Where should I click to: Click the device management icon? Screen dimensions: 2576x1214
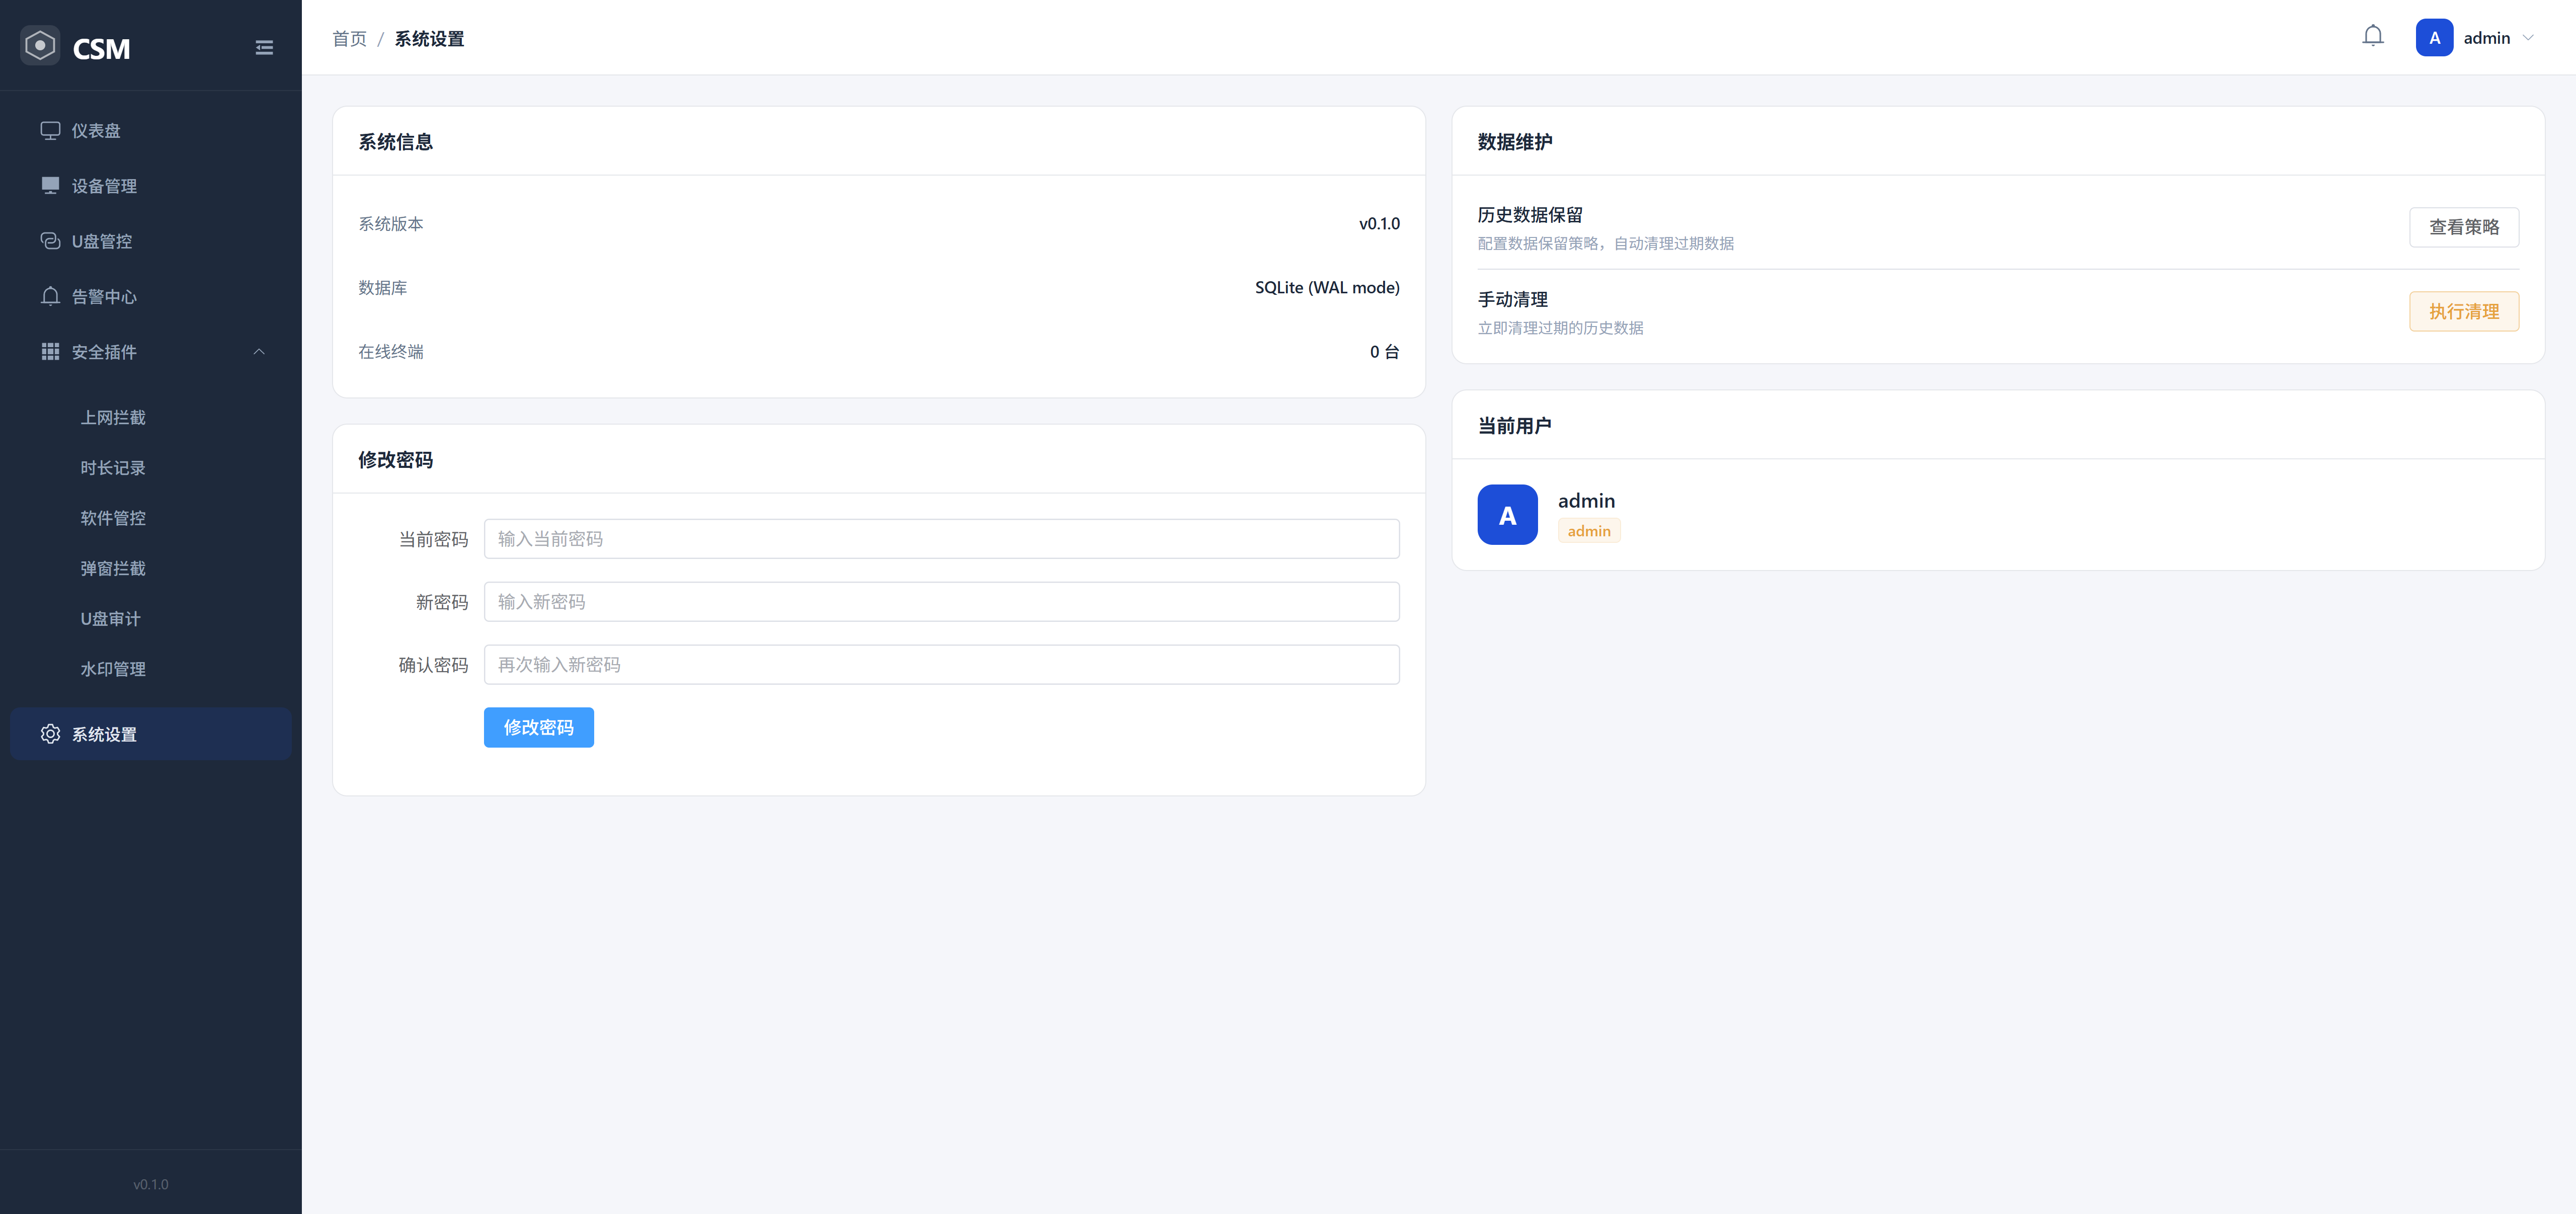click(x=50, y=185)
